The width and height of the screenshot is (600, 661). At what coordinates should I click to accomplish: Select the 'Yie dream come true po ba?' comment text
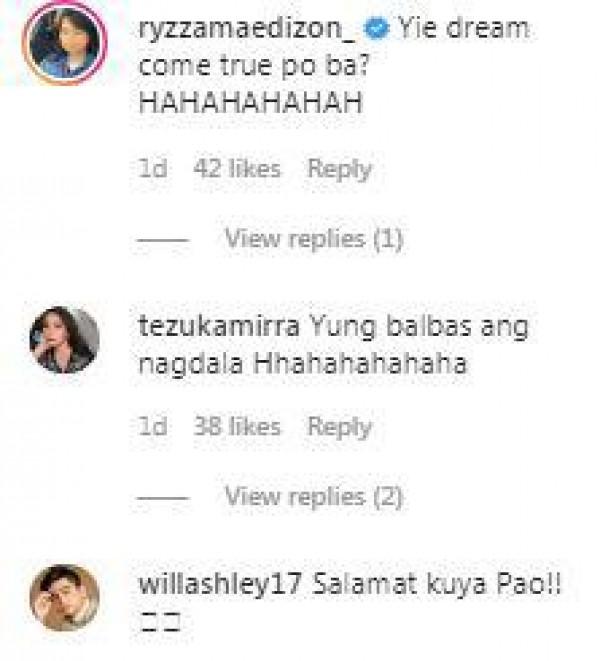click(x=334, y=47)
